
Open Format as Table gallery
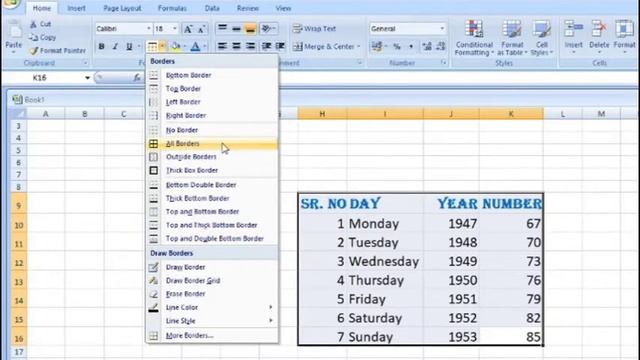point(512,38)
